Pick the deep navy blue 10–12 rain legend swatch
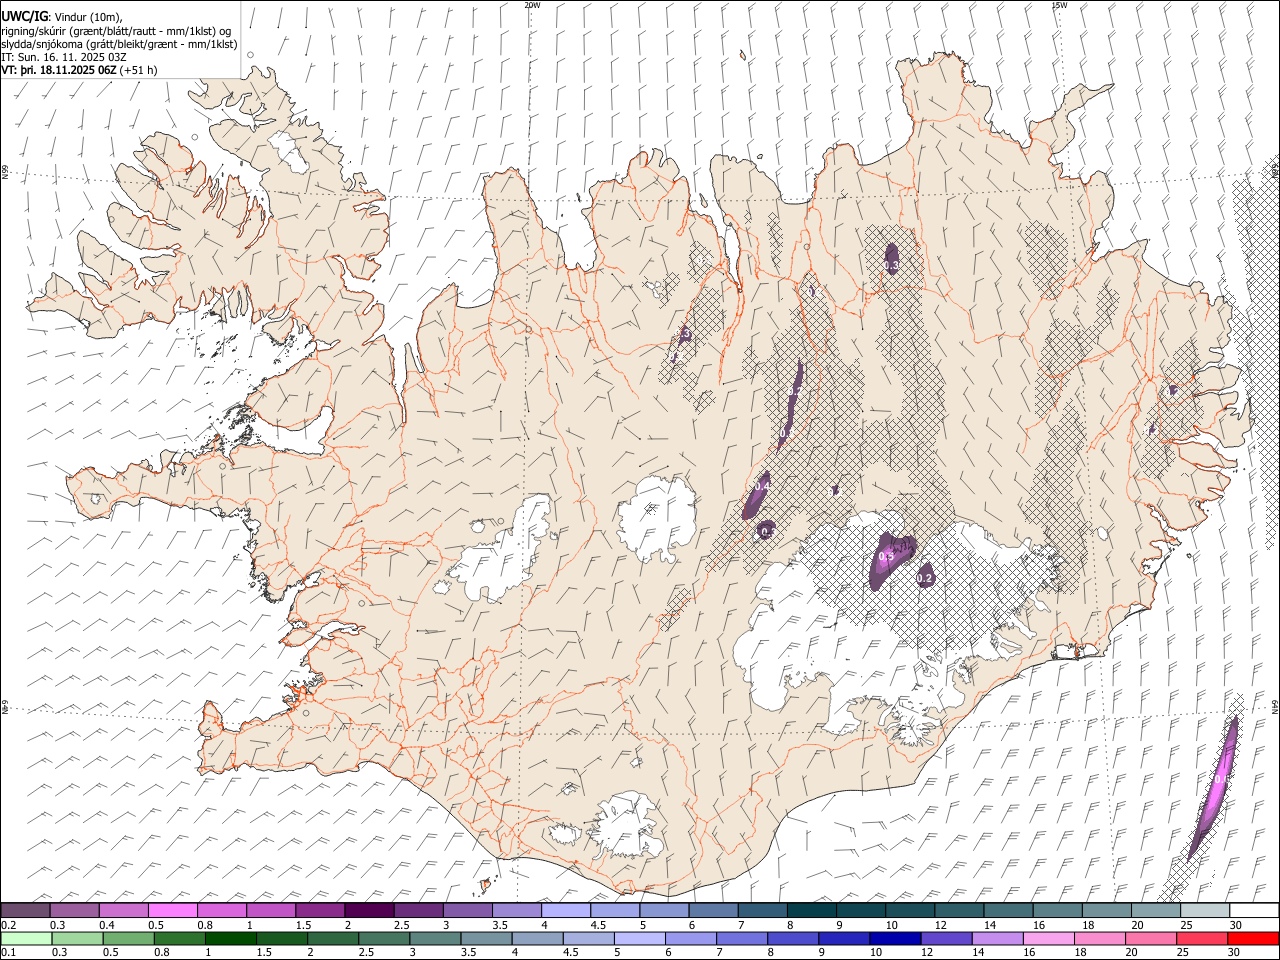1280x960 pixels. click(x=894, y=938)
